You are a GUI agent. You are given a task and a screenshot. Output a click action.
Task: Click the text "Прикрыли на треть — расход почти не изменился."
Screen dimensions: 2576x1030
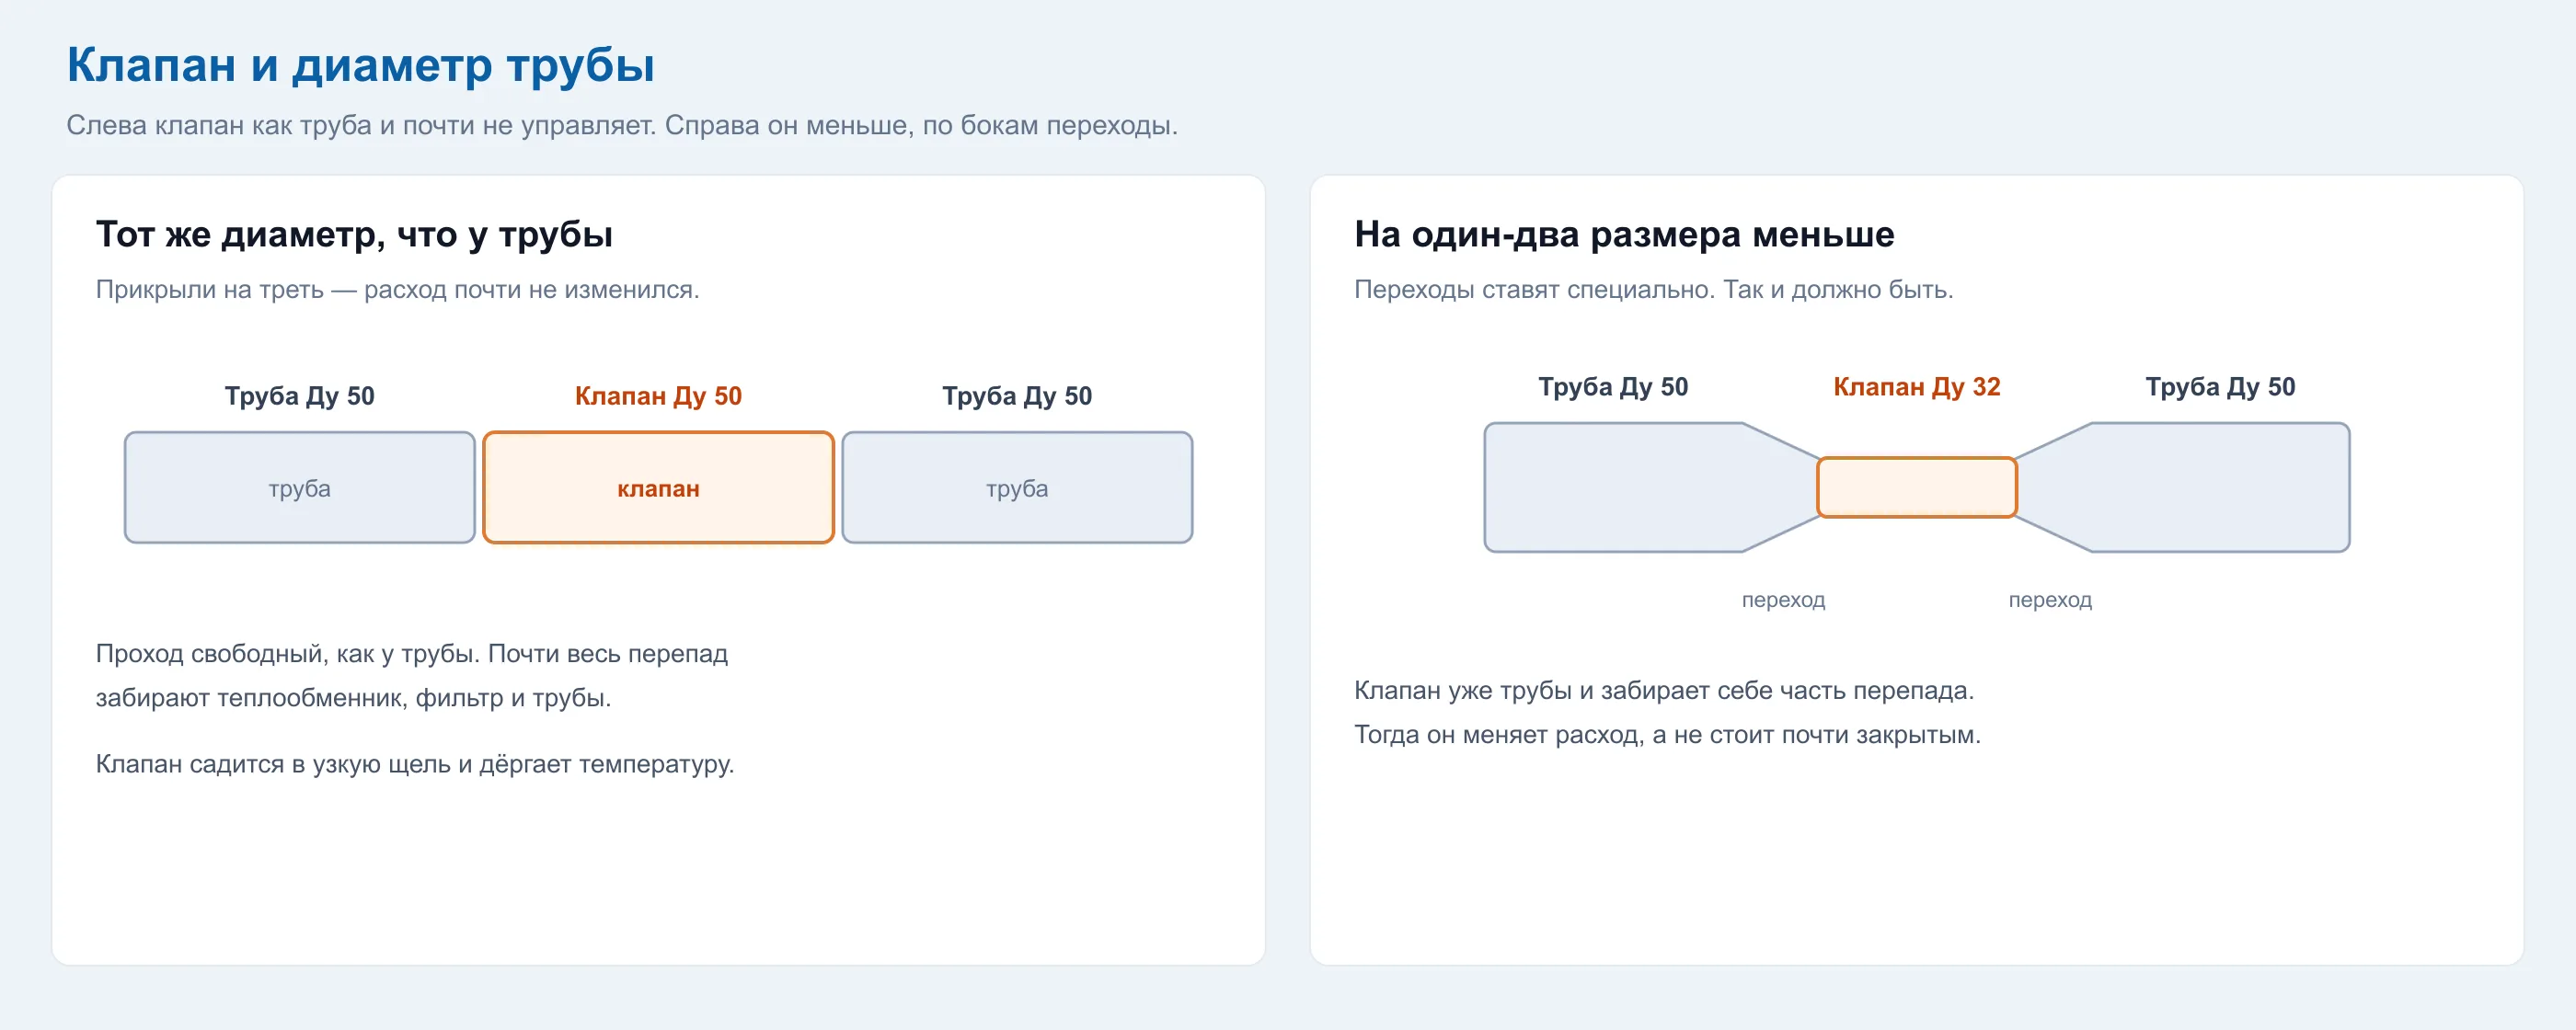tap(397, 289)
